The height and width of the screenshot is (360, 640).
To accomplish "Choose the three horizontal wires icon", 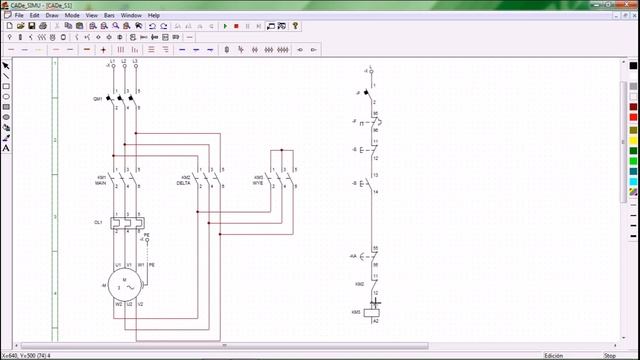I will (151, 50).
